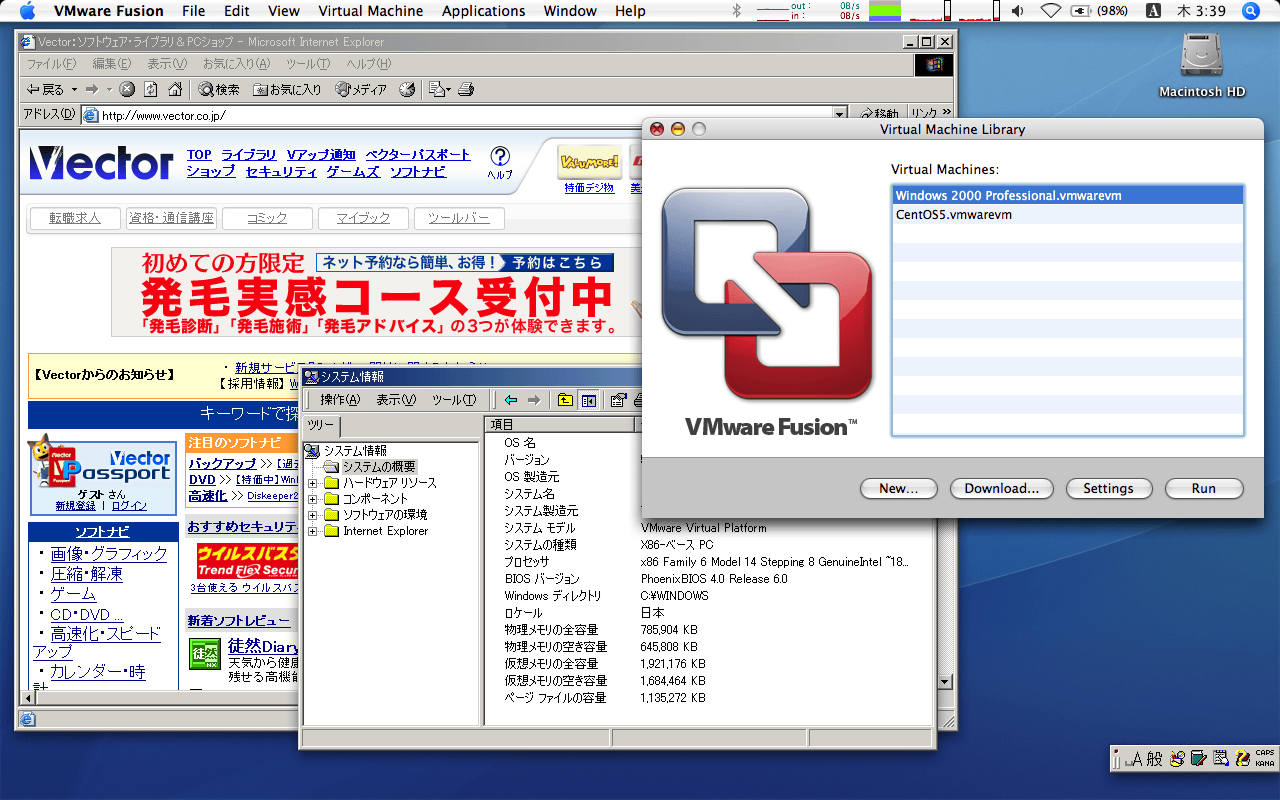Click the IE History button
The height and width of the screenshot is (800, 1280).
pos(407,90)
